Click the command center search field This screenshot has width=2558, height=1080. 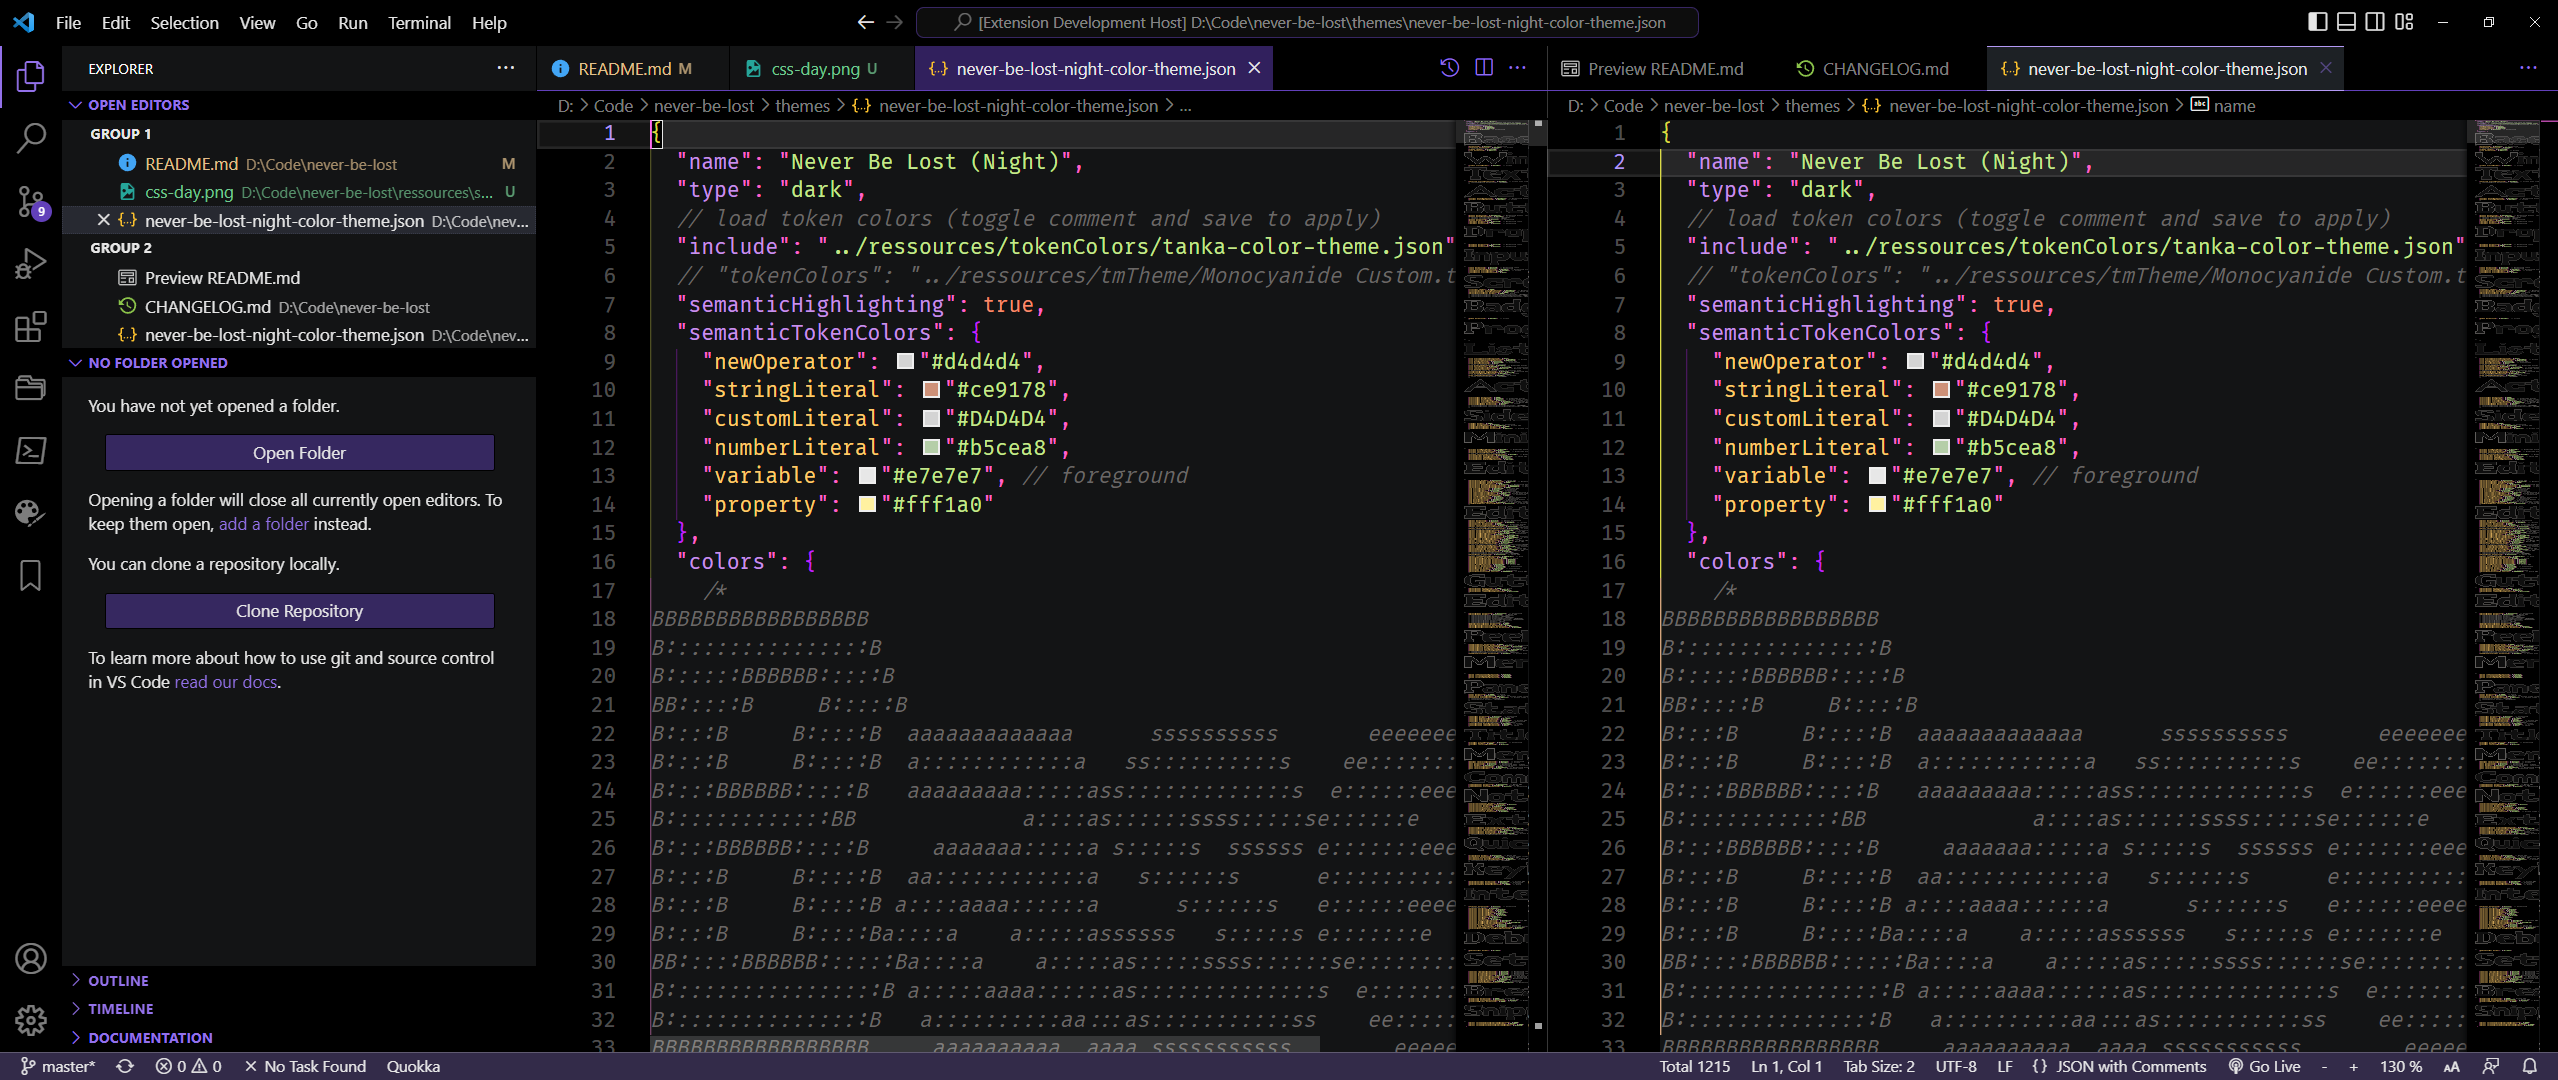click(1307, 22)
